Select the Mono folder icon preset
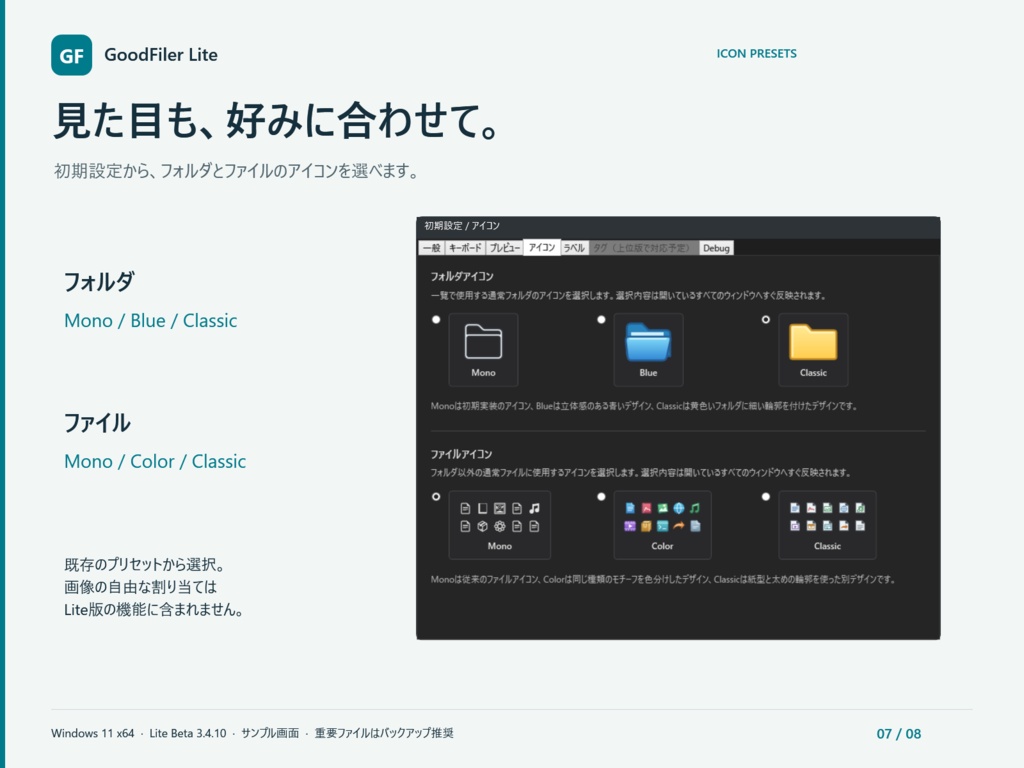Screen dimensions: 1024x768 (x=483, y=349)
